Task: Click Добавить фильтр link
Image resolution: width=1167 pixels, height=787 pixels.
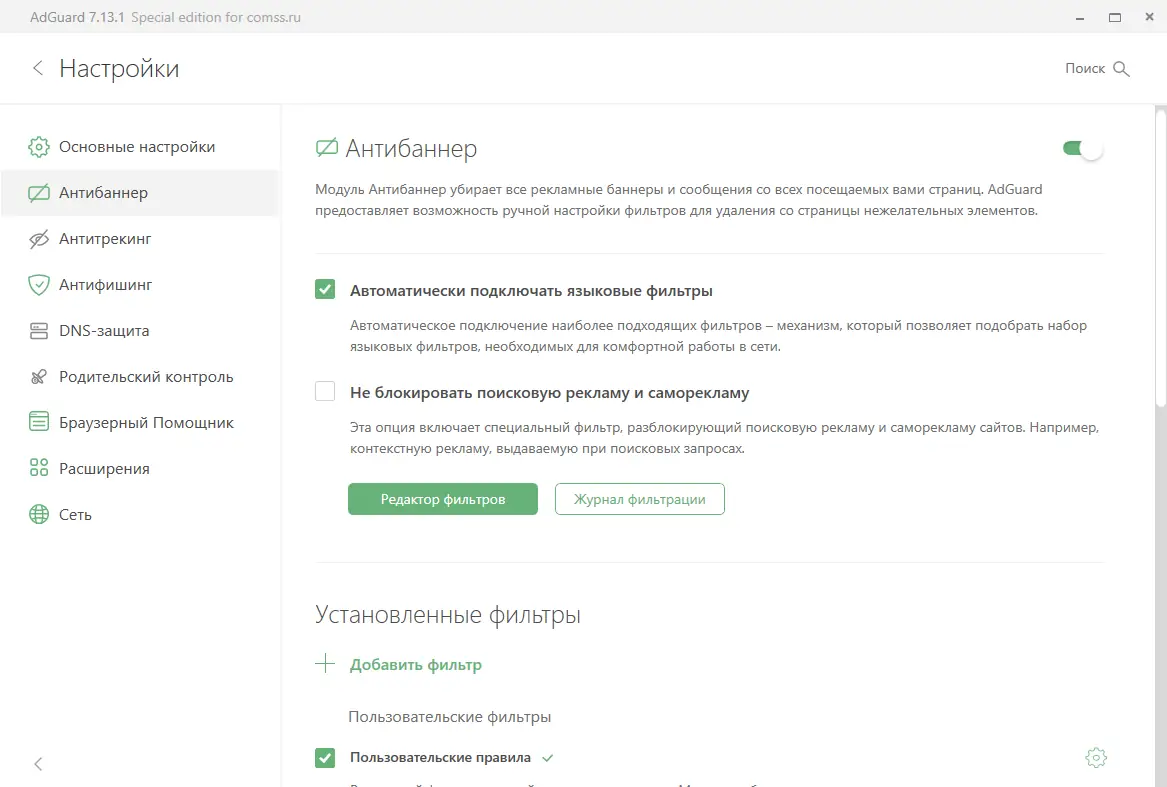Action: coord(415,665)
